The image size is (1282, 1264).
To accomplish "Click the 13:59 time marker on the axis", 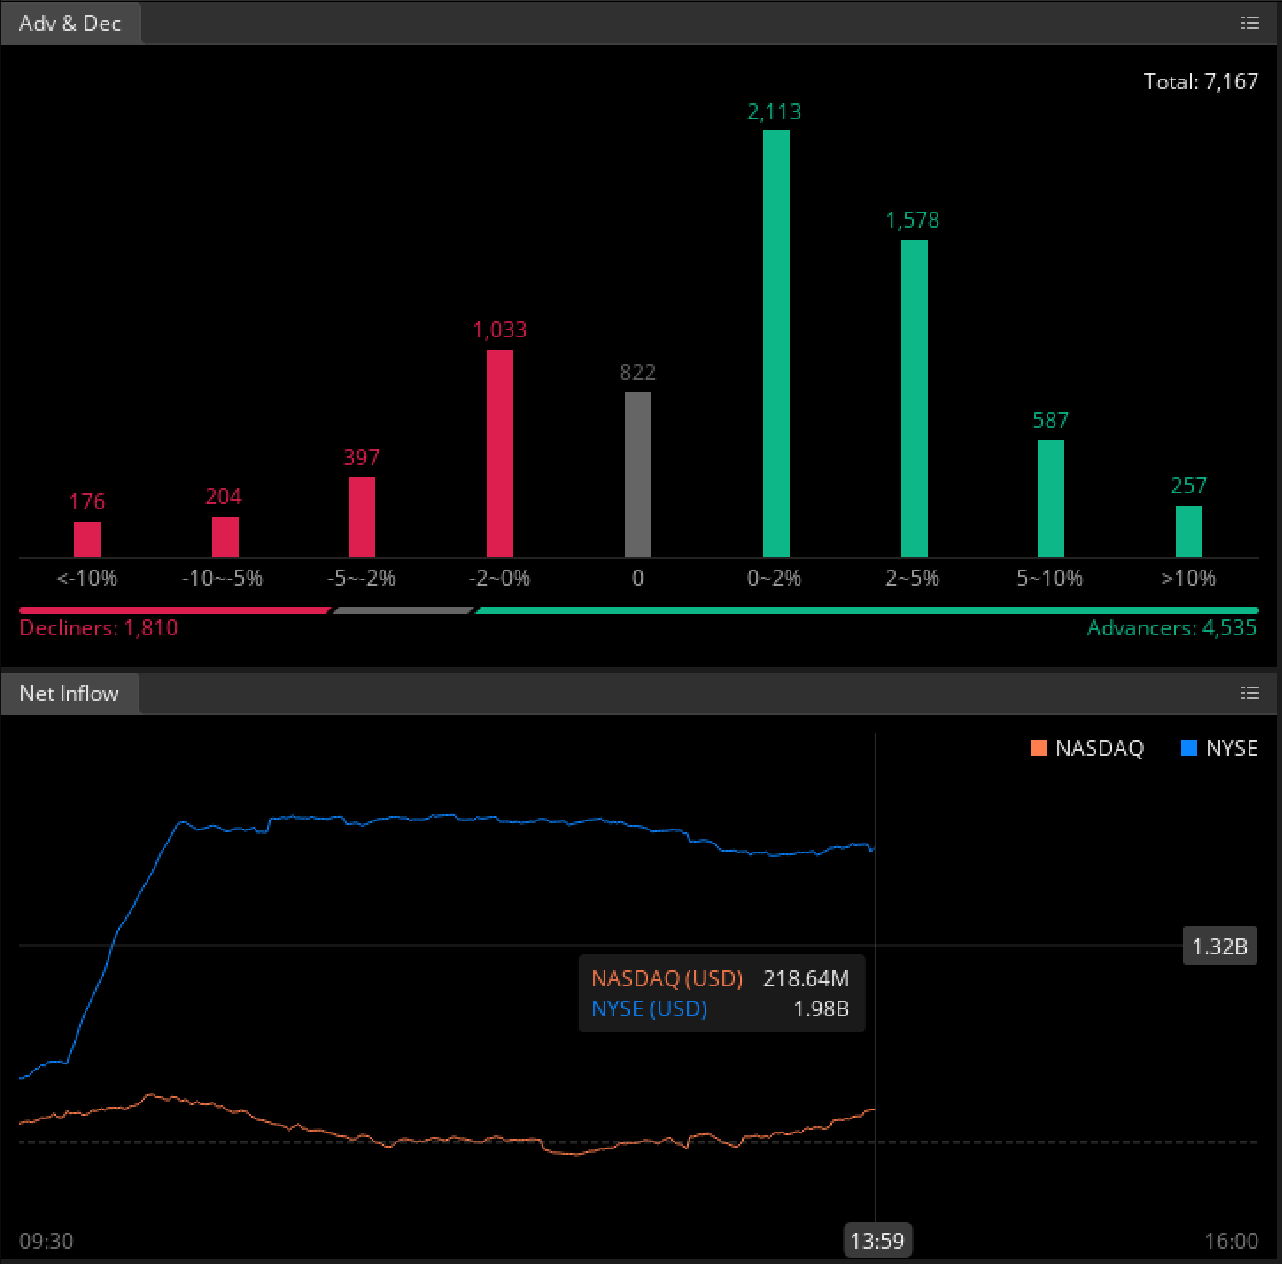I will [x=877, y=1241].
